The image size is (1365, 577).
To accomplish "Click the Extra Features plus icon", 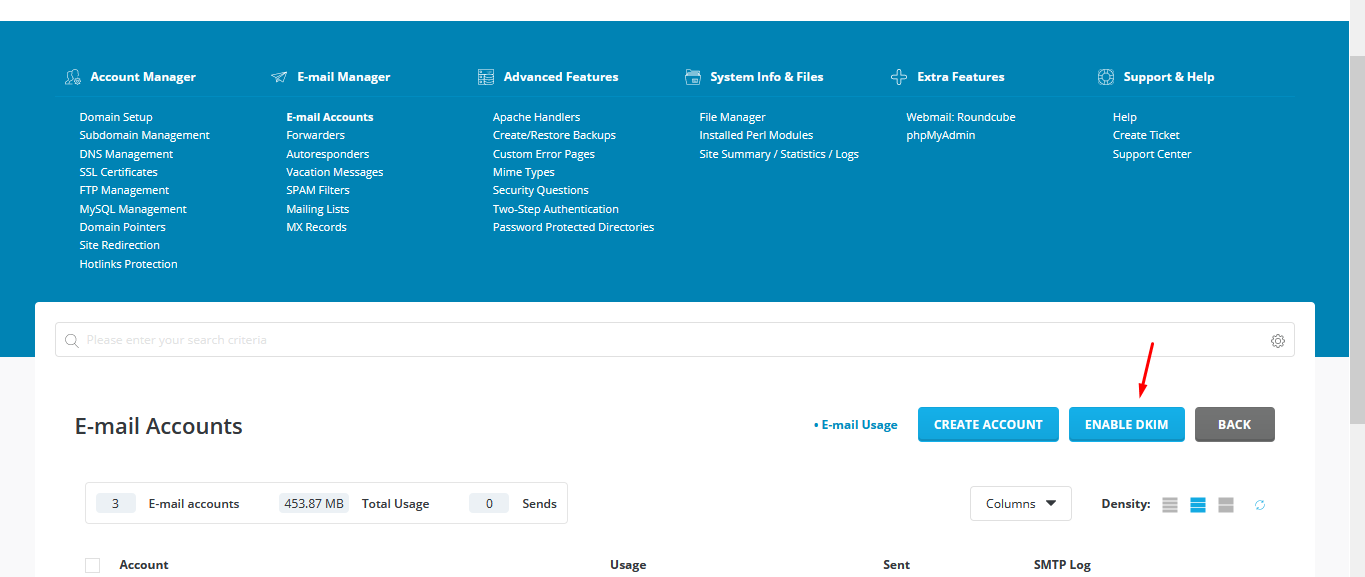I will (898, 76).
